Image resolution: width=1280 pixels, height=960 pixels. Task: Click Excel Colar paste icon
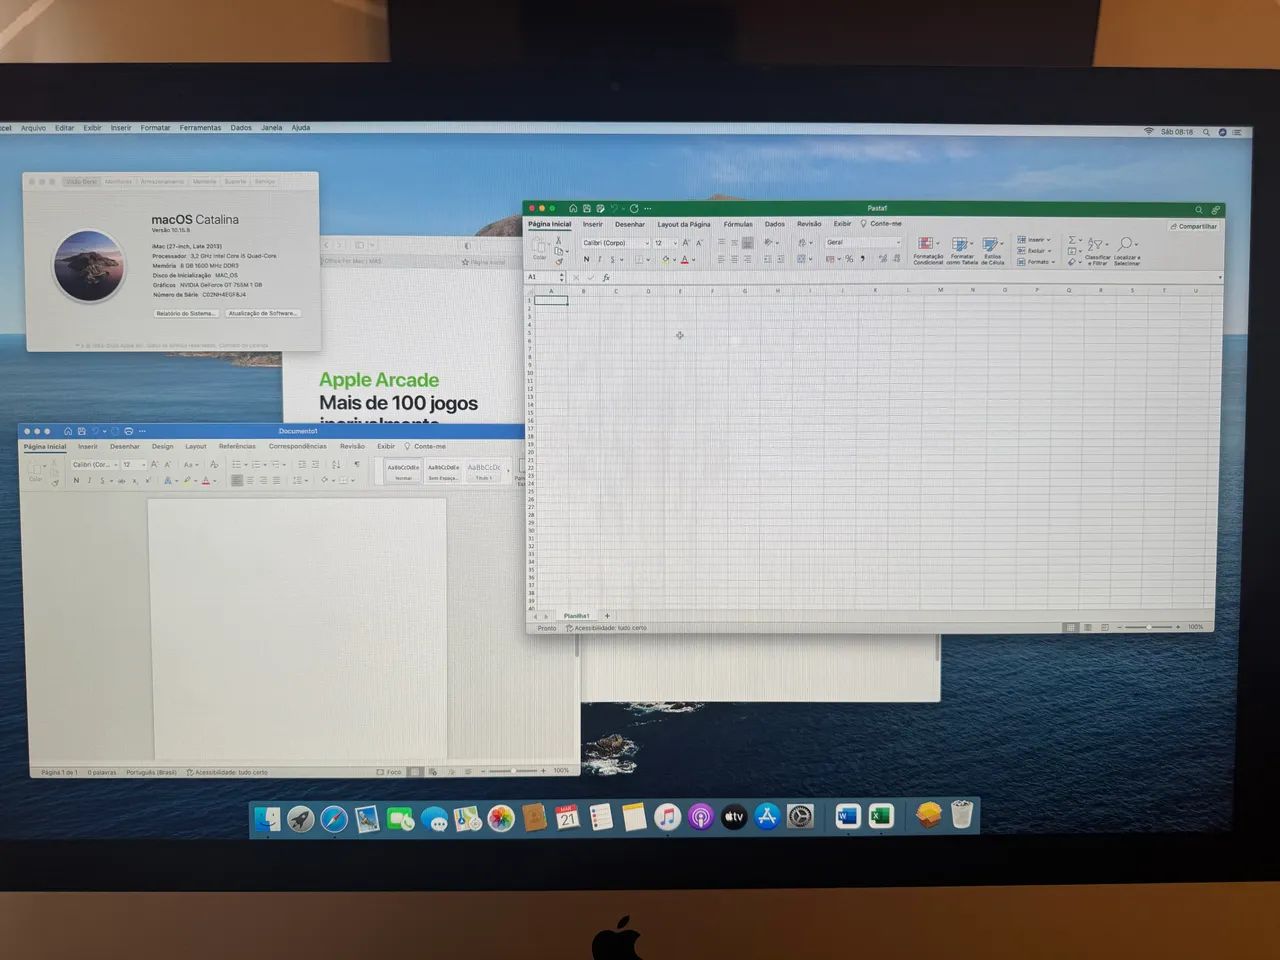click(539, 248)
